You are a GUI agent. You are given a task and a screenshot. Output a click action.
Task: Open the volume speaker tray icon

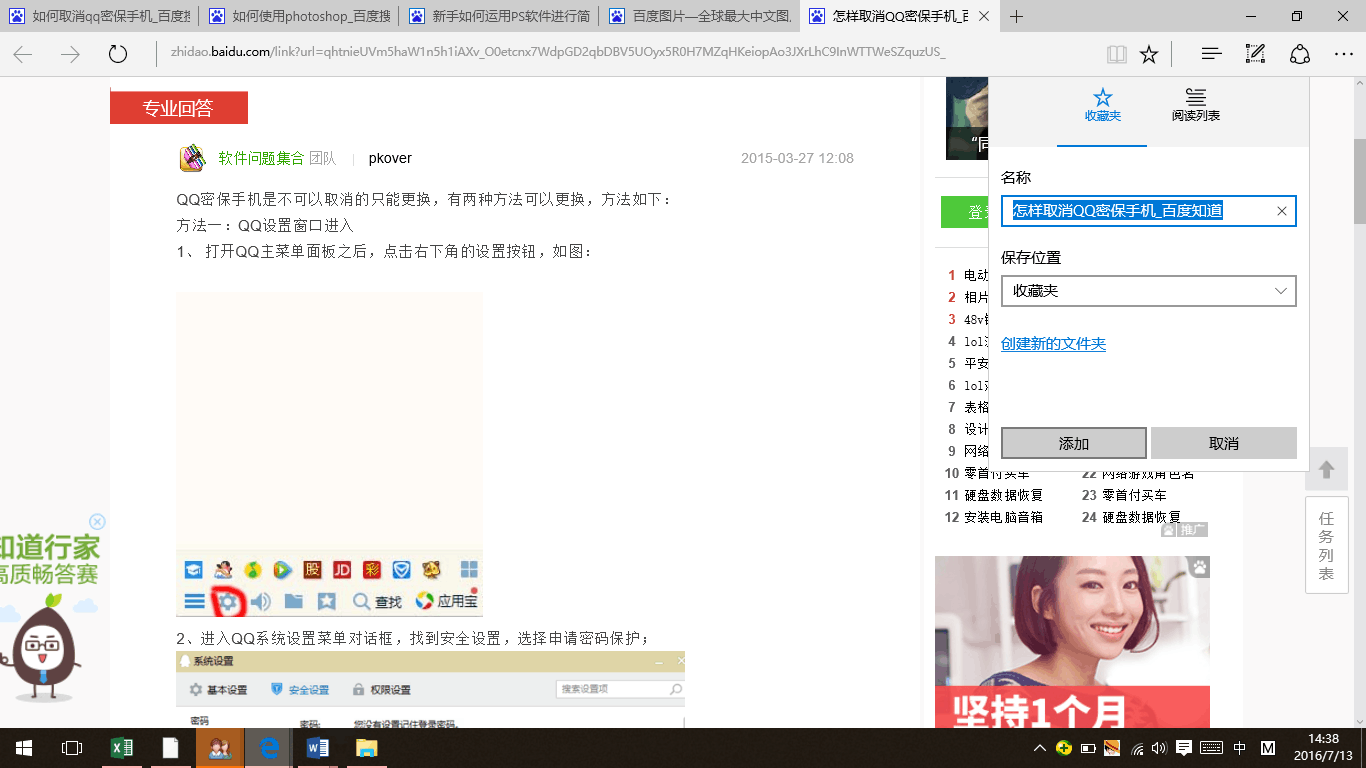point(1160,748)
